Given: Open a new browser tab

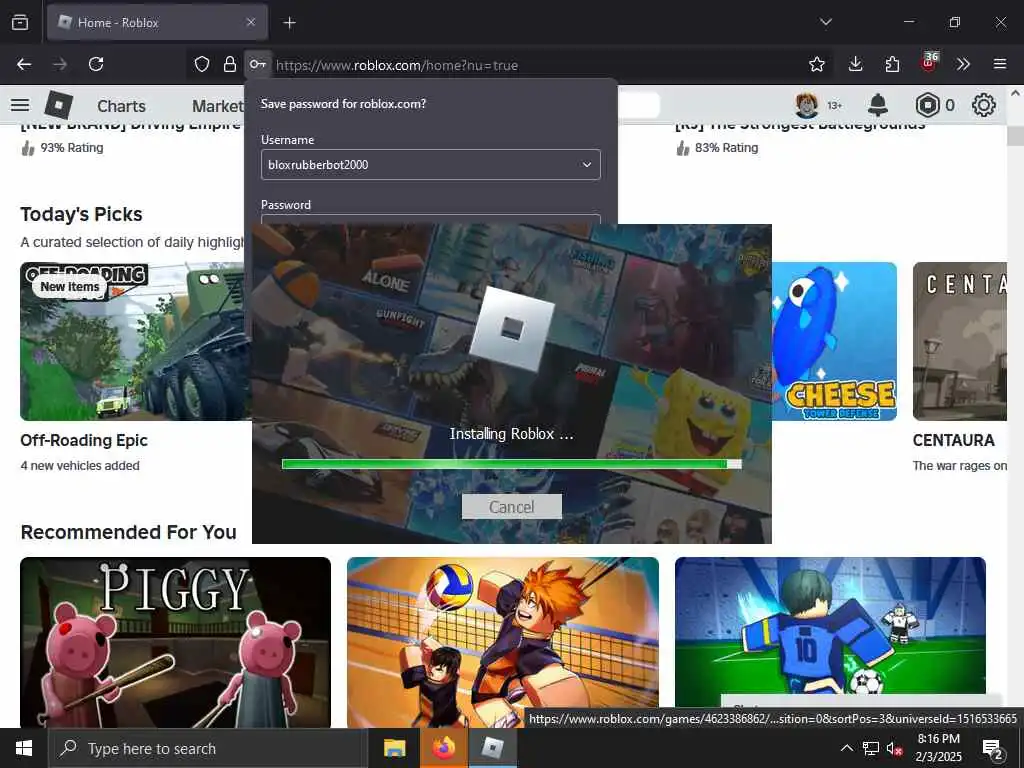Looking at the screenshot, I should point(289,23).
